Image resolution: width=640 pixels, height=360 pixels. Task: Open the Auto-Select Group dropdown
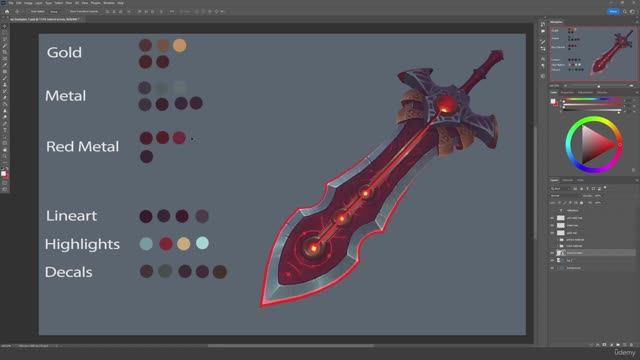pos(54,11)
